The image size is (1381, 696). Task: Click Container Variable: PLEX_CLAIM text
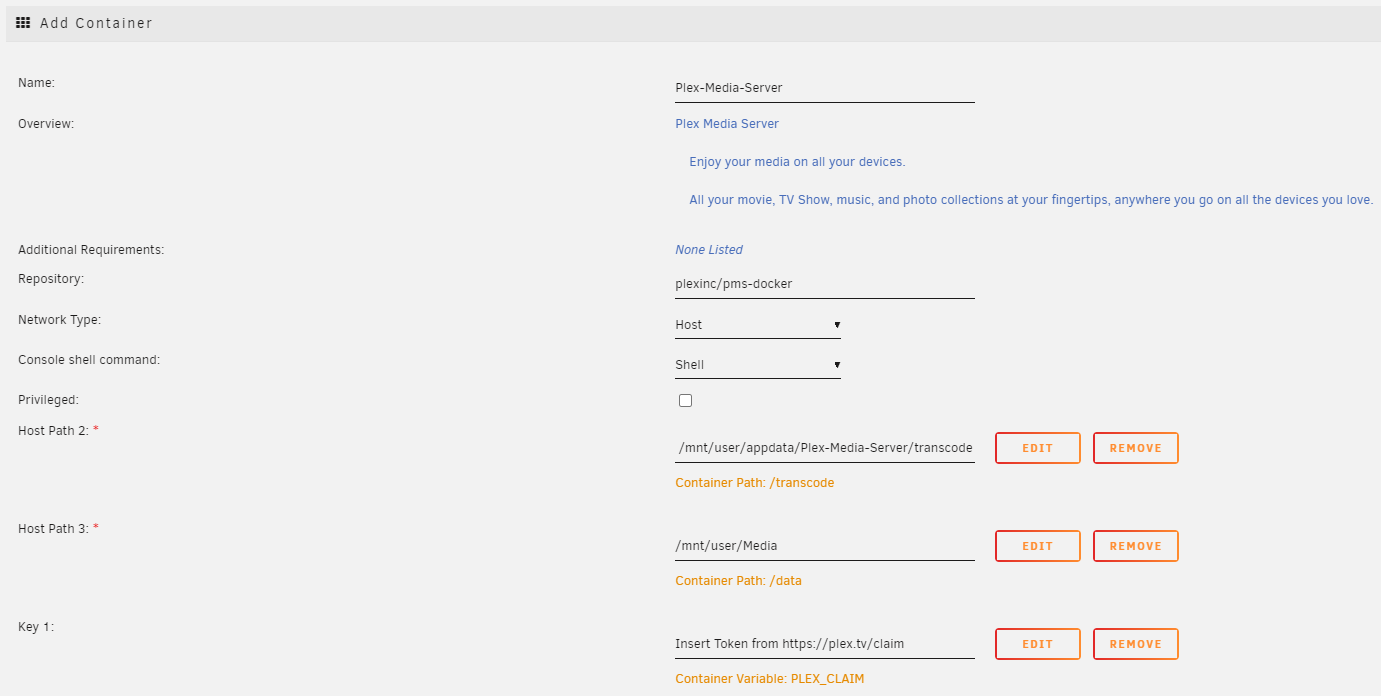click(770, 679)
